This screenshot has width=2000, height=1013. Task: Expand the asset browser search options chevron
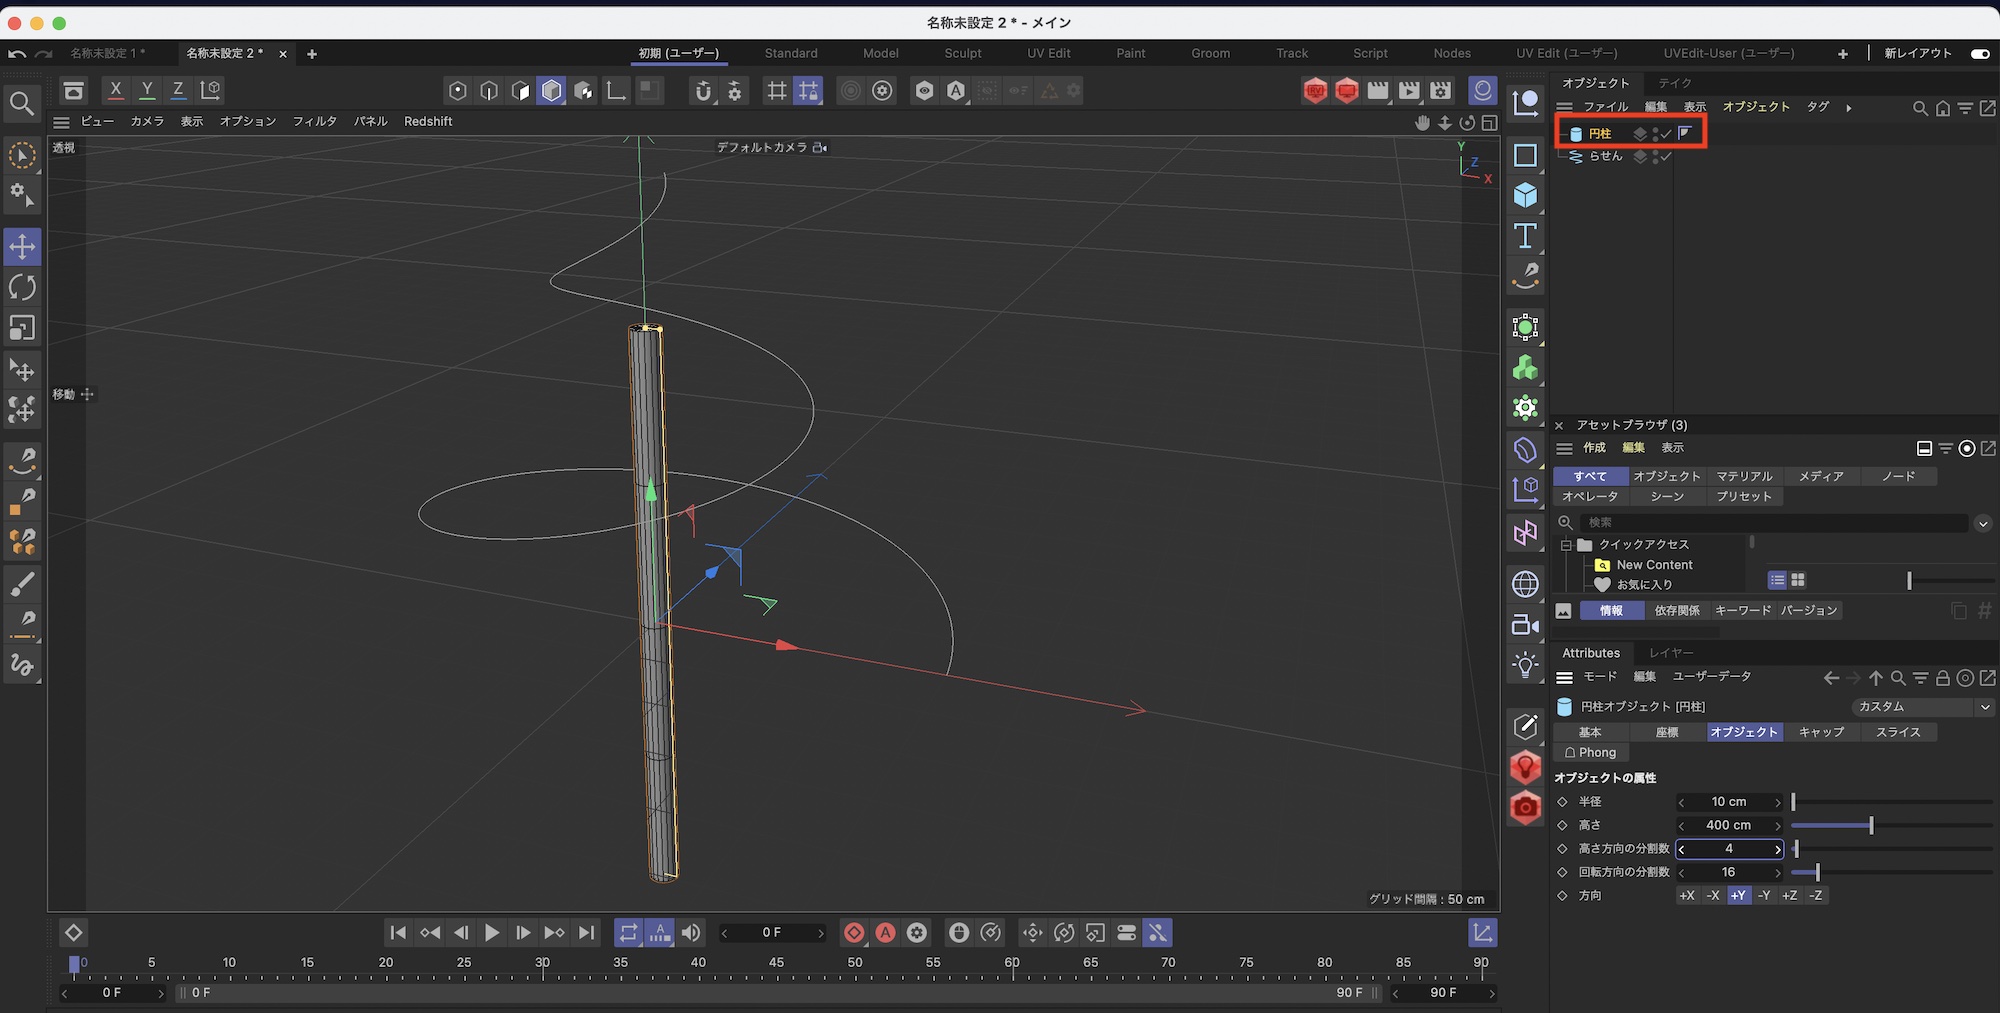(x=1983, y=523)
